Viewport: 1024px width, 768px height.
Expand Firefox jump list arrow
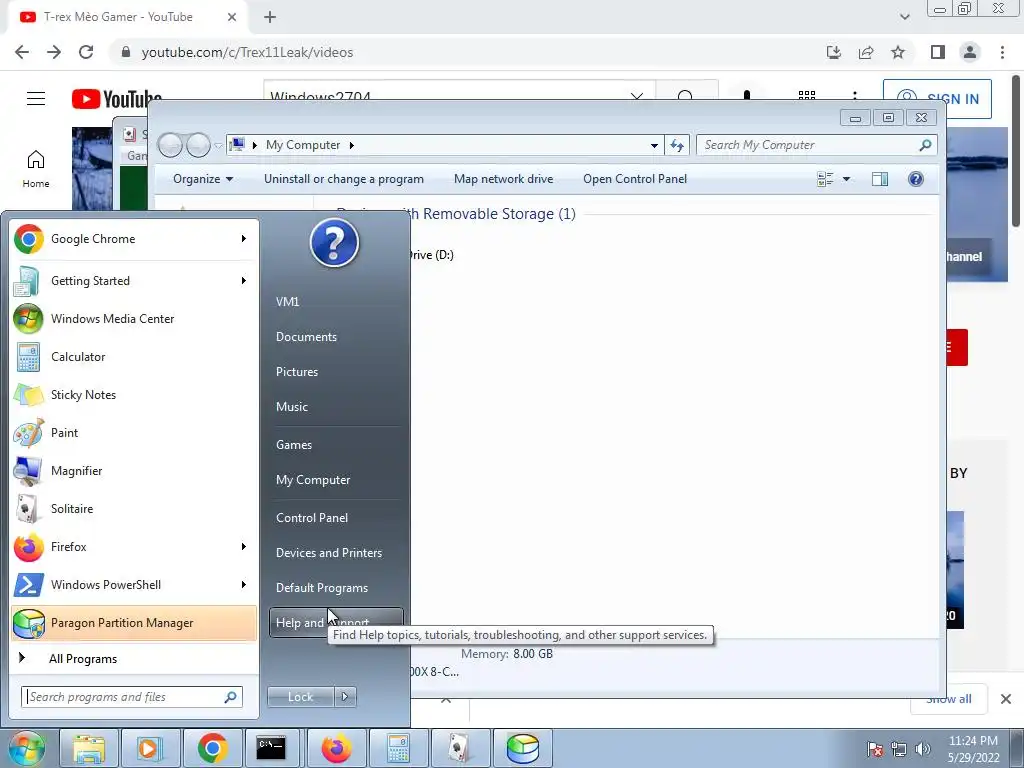click(244, 547)
